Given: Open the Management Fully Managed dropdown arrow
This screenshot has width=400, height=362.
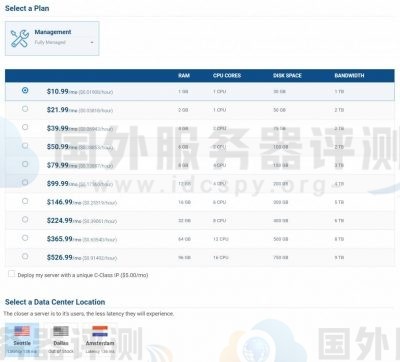Looking at the screenshot, I should coord(92,43).
